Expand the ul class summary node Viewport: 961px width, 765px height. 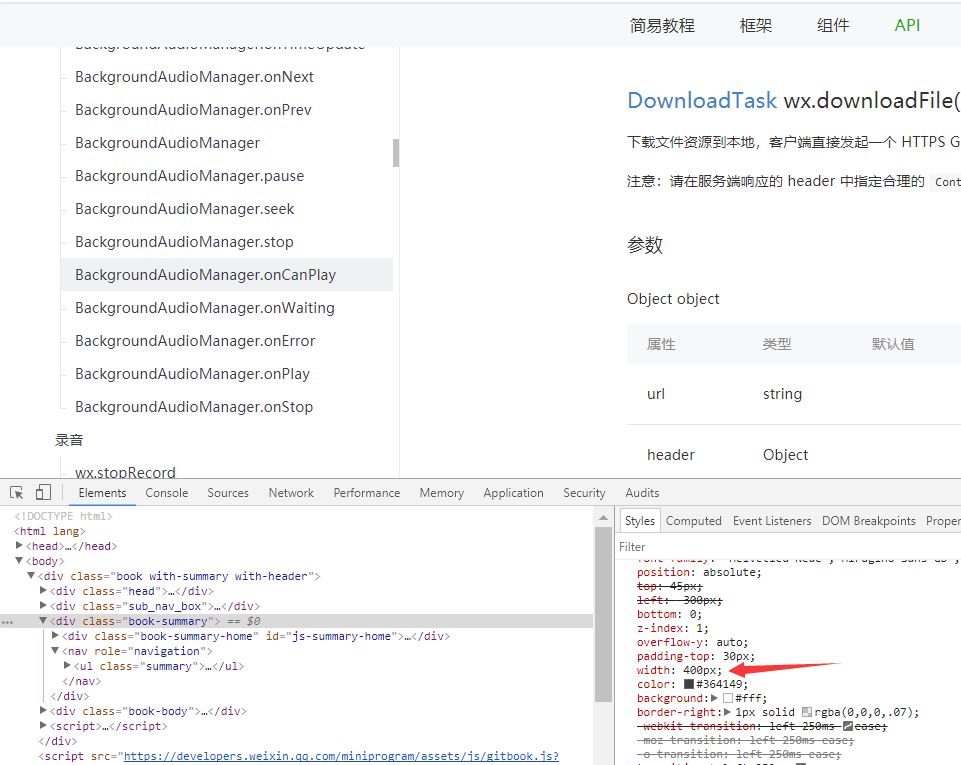[x=67, y=666]
